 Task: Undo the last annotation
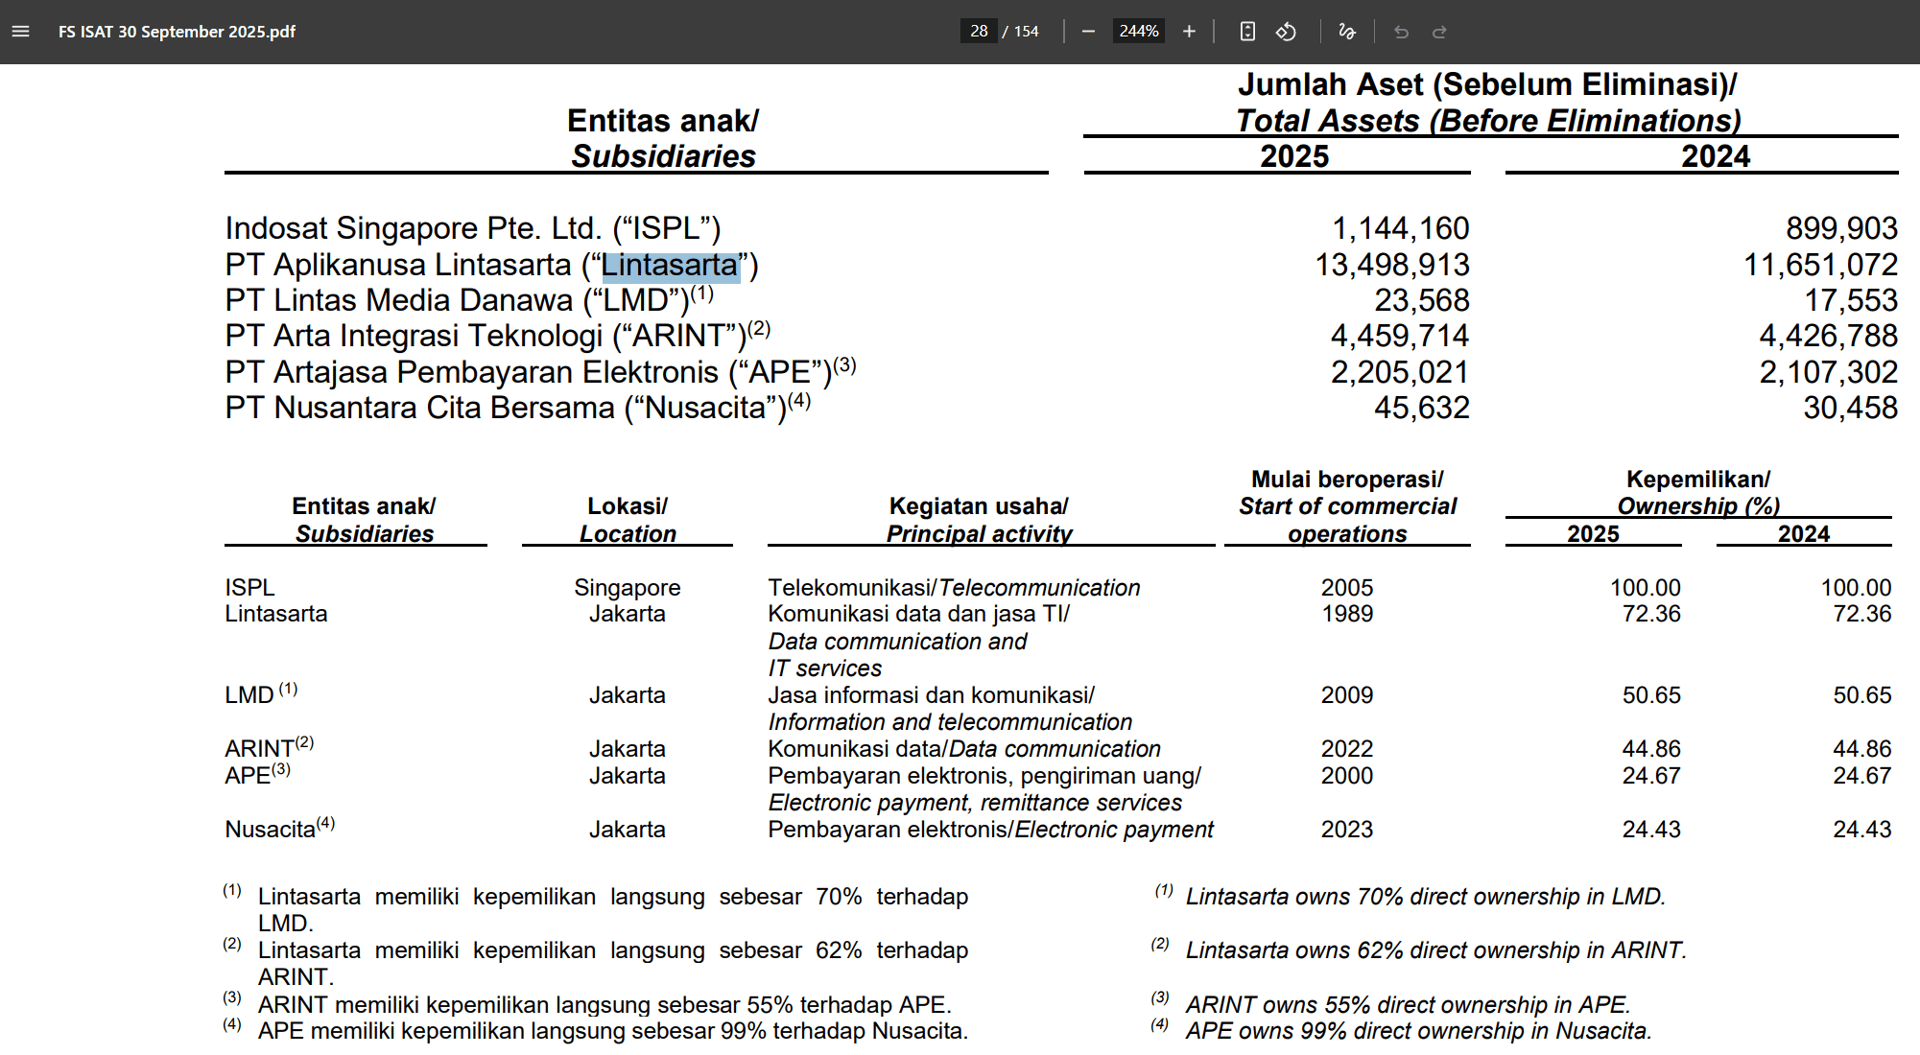point(1401,31)
